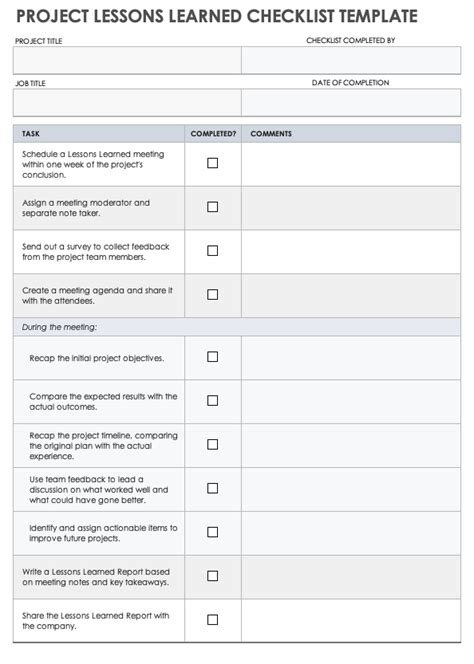Image resolution: width=474 pixels, height=664 pixels.
Task: Check 'Compare the expected results' checkbox
Action: coord(213,401)
